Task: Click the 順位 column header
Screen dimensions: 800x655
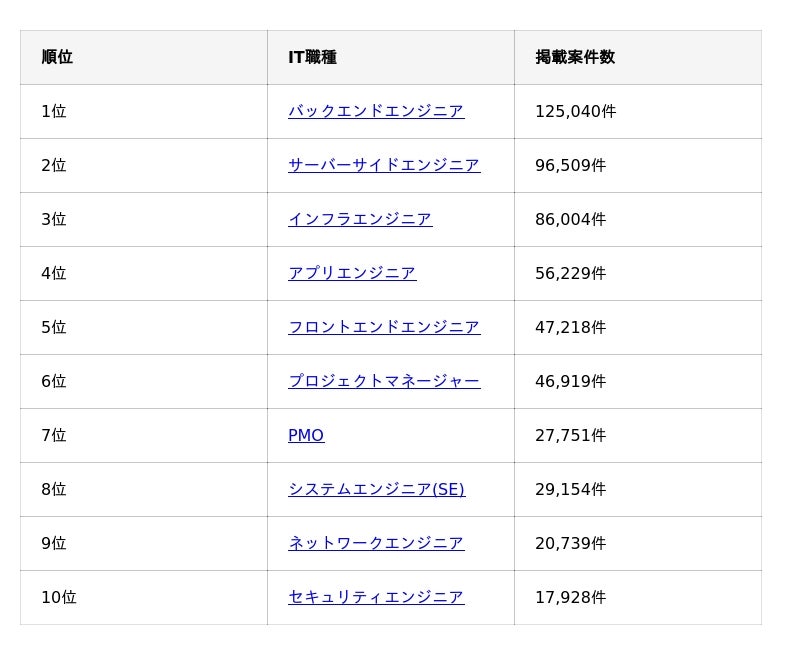Action: click(x=57, y=57)
